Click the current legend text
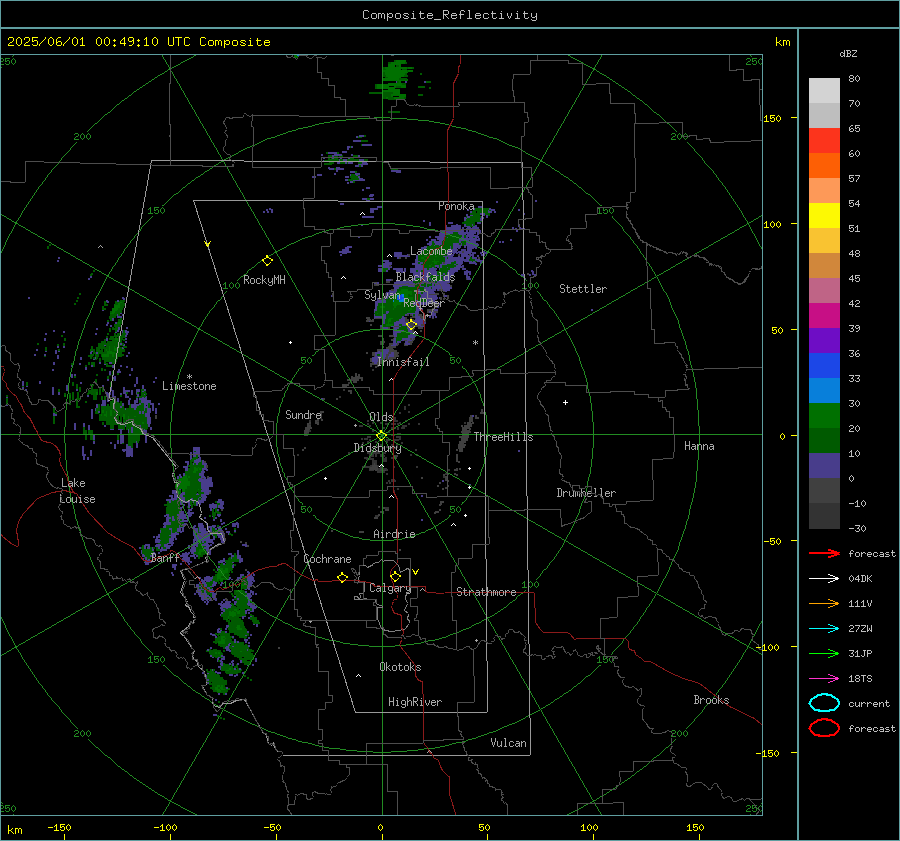The image size is (900, 841). (x=869, y=703)
